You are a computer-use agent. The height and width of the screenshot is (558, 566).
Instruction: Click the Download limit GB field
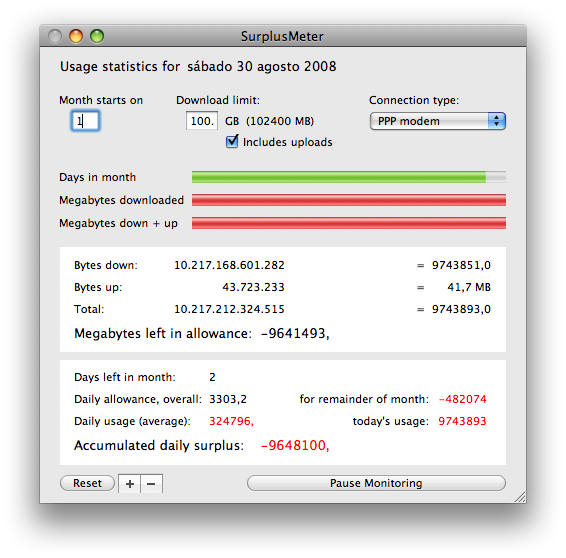(x=202, y=121)
